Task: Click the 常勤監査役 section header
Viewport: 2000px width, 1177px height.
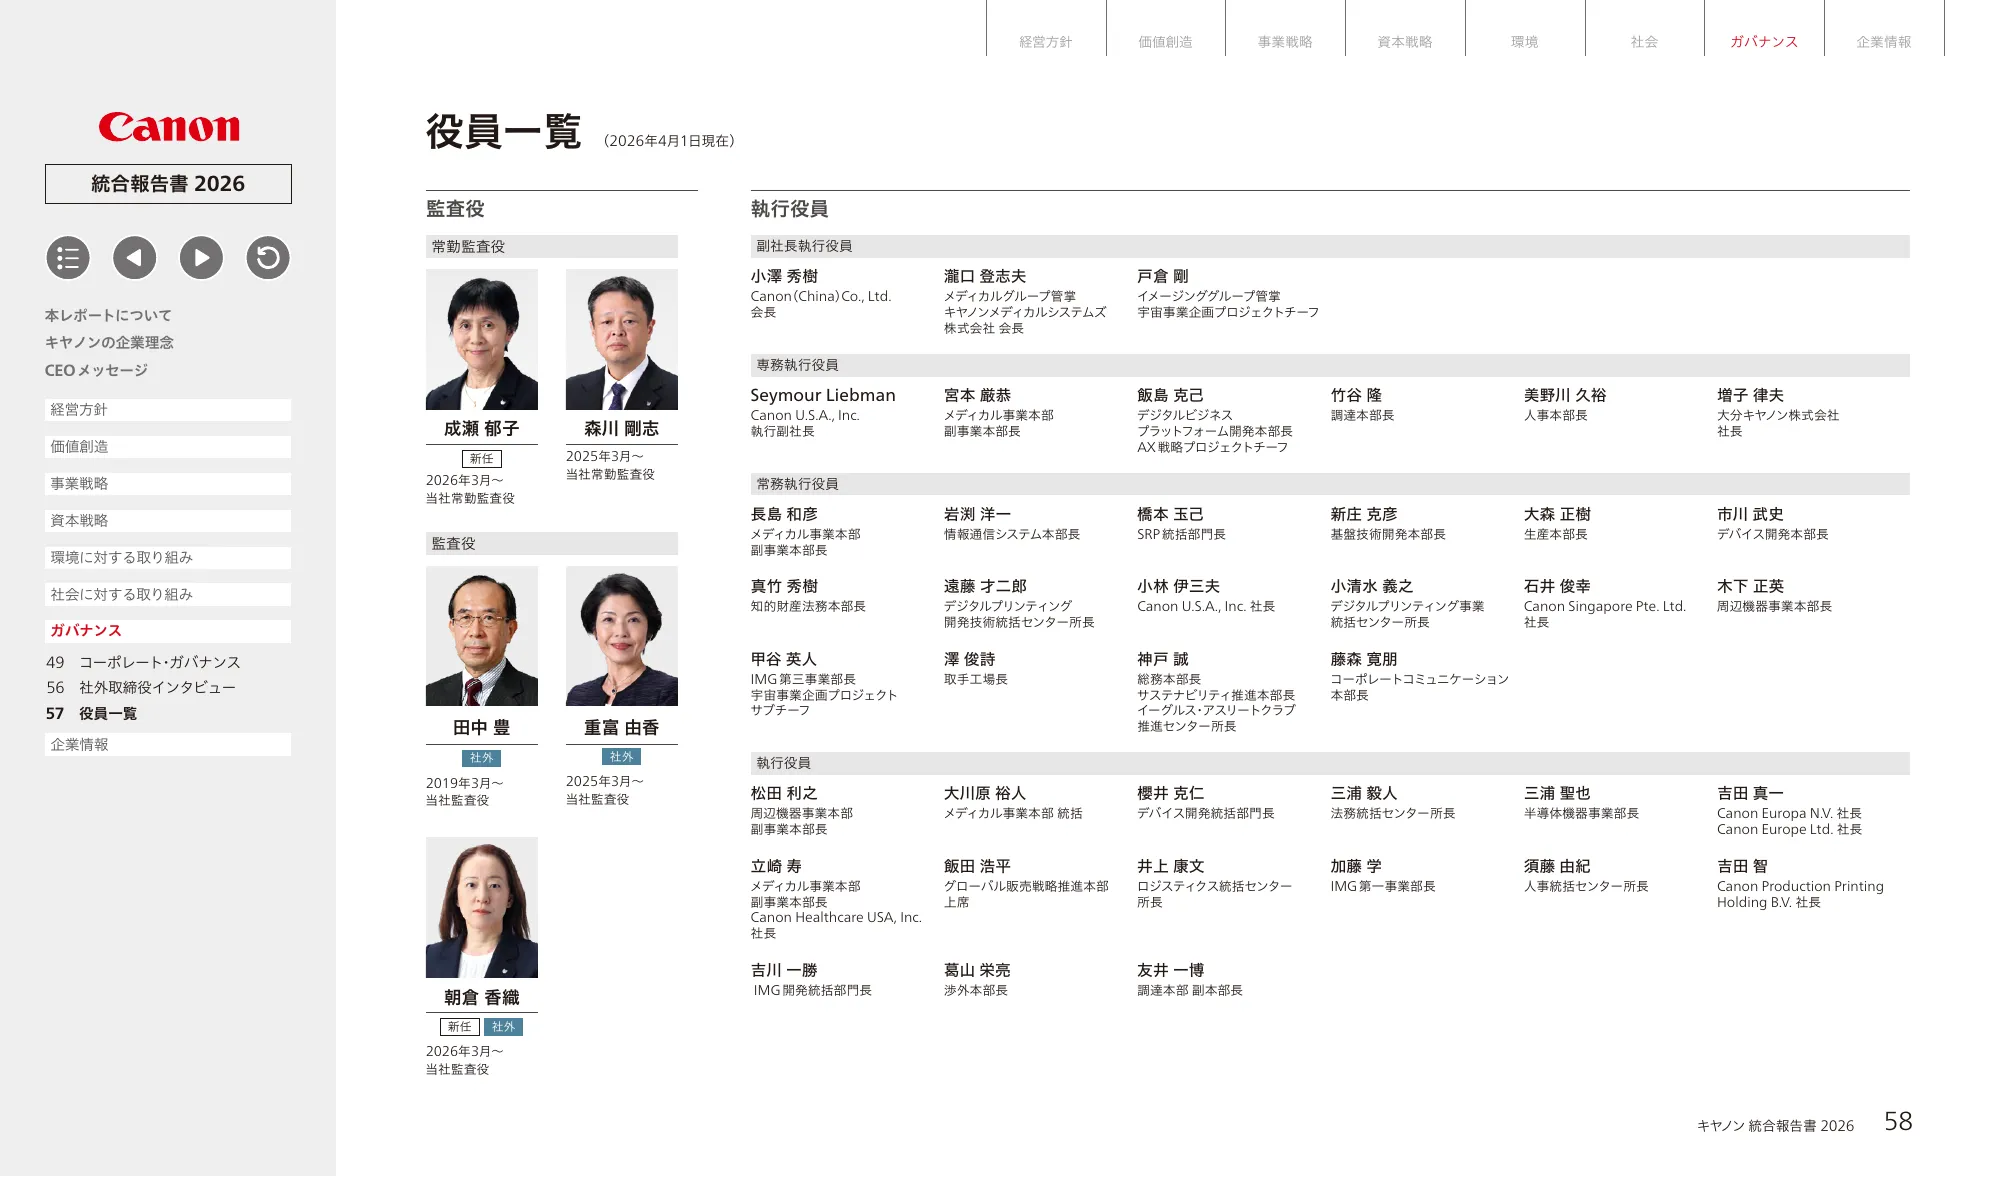Action: point(552,247)
